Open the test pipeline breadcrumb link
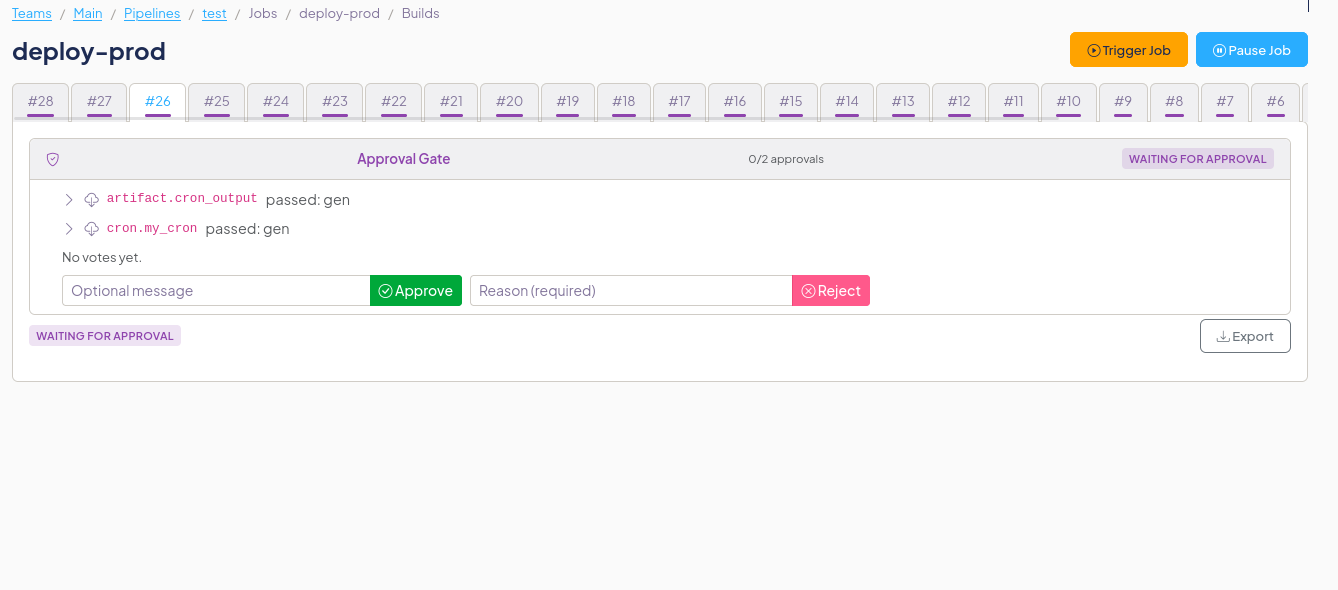Screen dimensions: 1338x590 click(x=214, y=14)
